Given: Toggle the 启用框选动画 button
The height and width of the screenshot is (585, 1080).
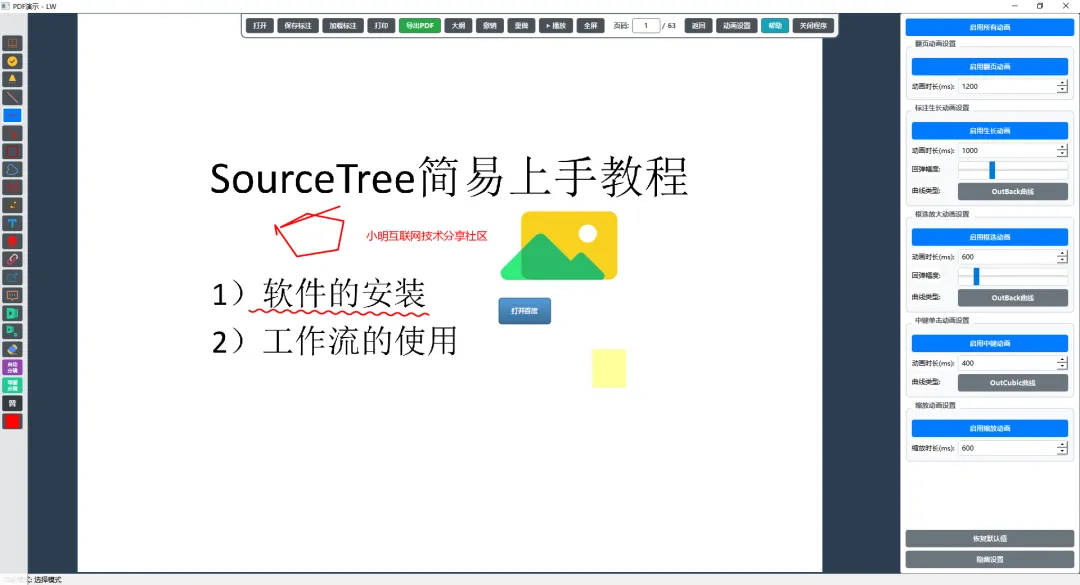Looking at the screenshot, I should [990, 237].
